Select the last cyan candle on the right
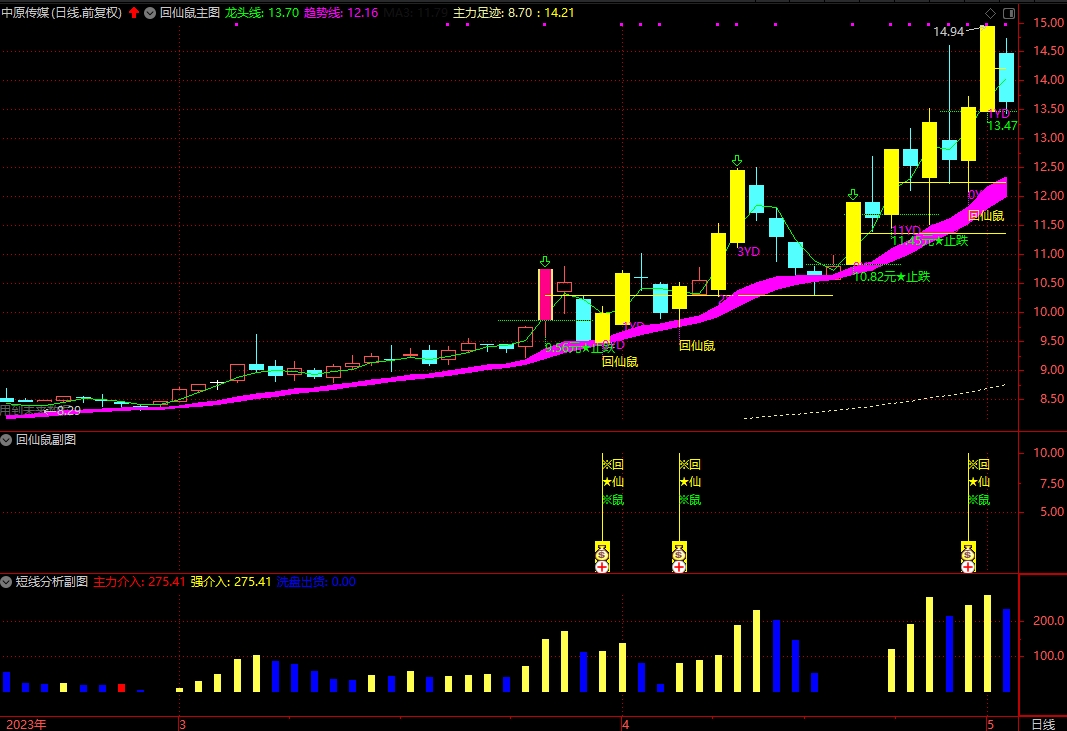This screenshot has width=1067, height=731. pyautogui.click(x=1006, y=78)
